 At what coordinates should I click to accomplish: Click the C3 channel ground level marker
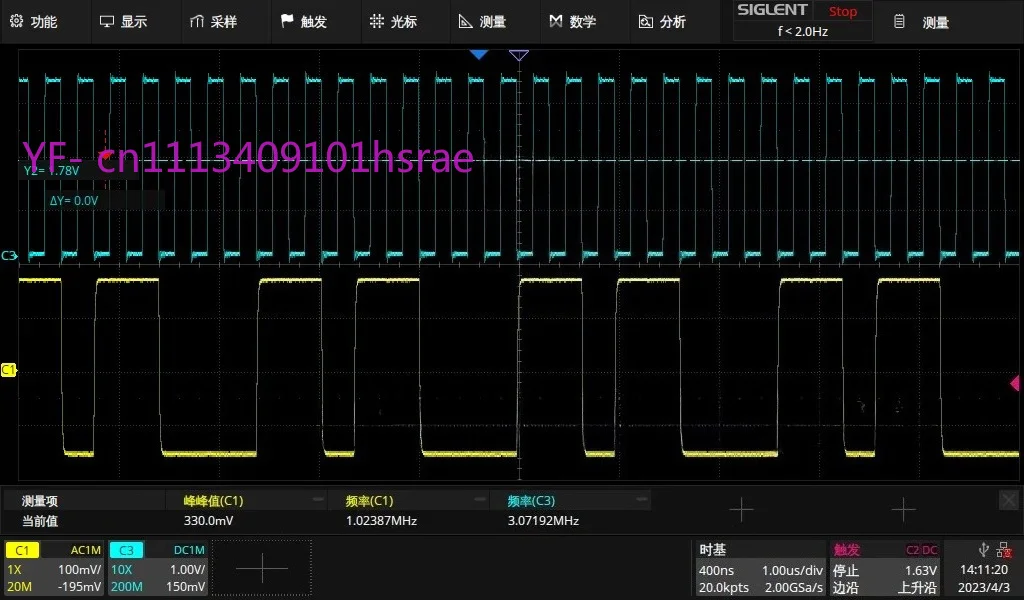click(9, 255)
